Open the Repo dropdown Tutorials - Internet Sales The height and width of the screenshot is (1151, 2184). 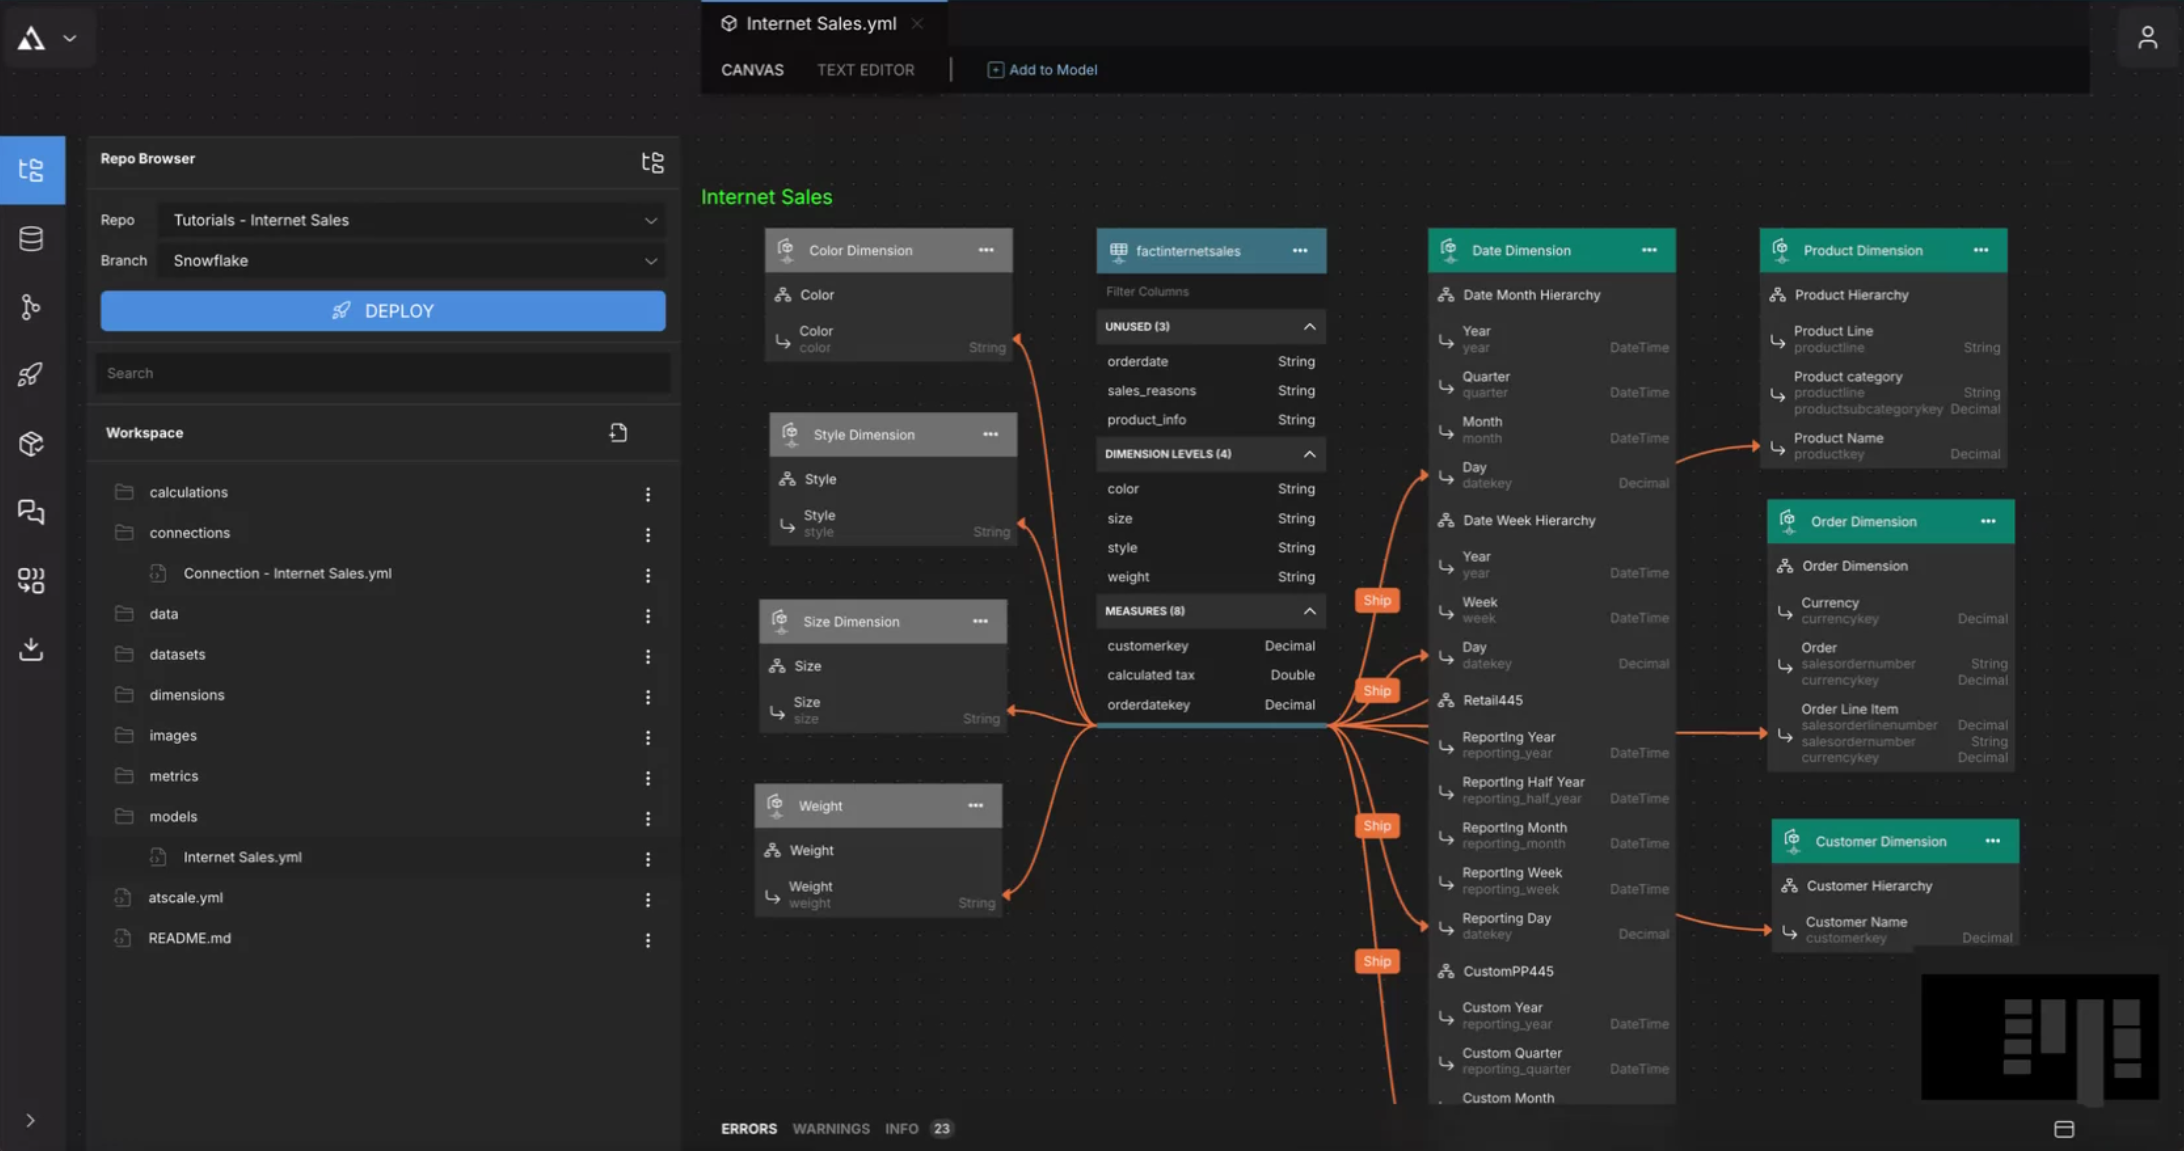[411, 220]
